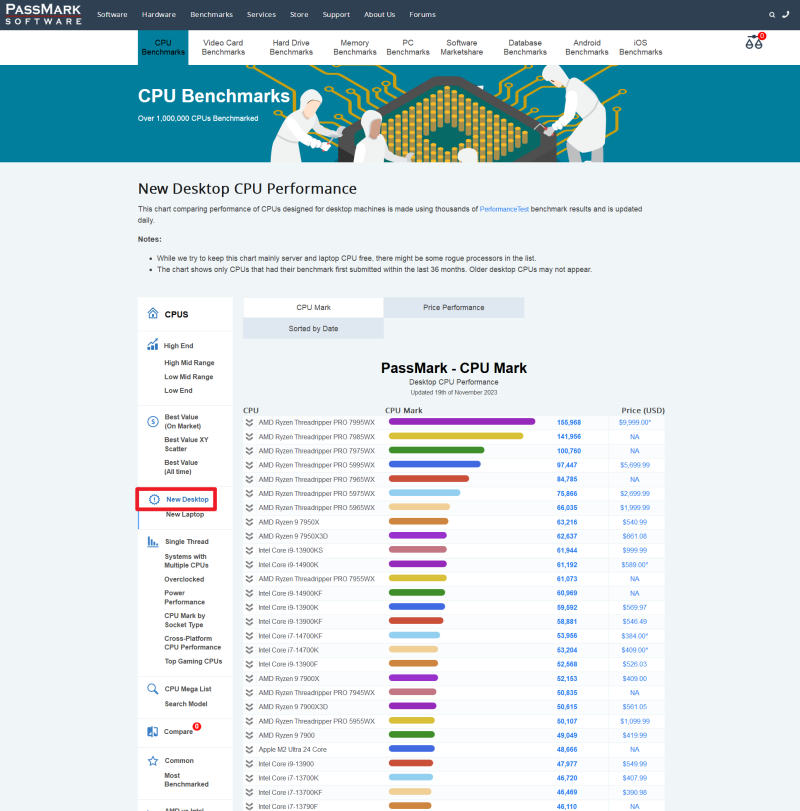Click the Single Thread bar chart icon
The width and height of the screenshot is (800, 811).
[153, 542]
